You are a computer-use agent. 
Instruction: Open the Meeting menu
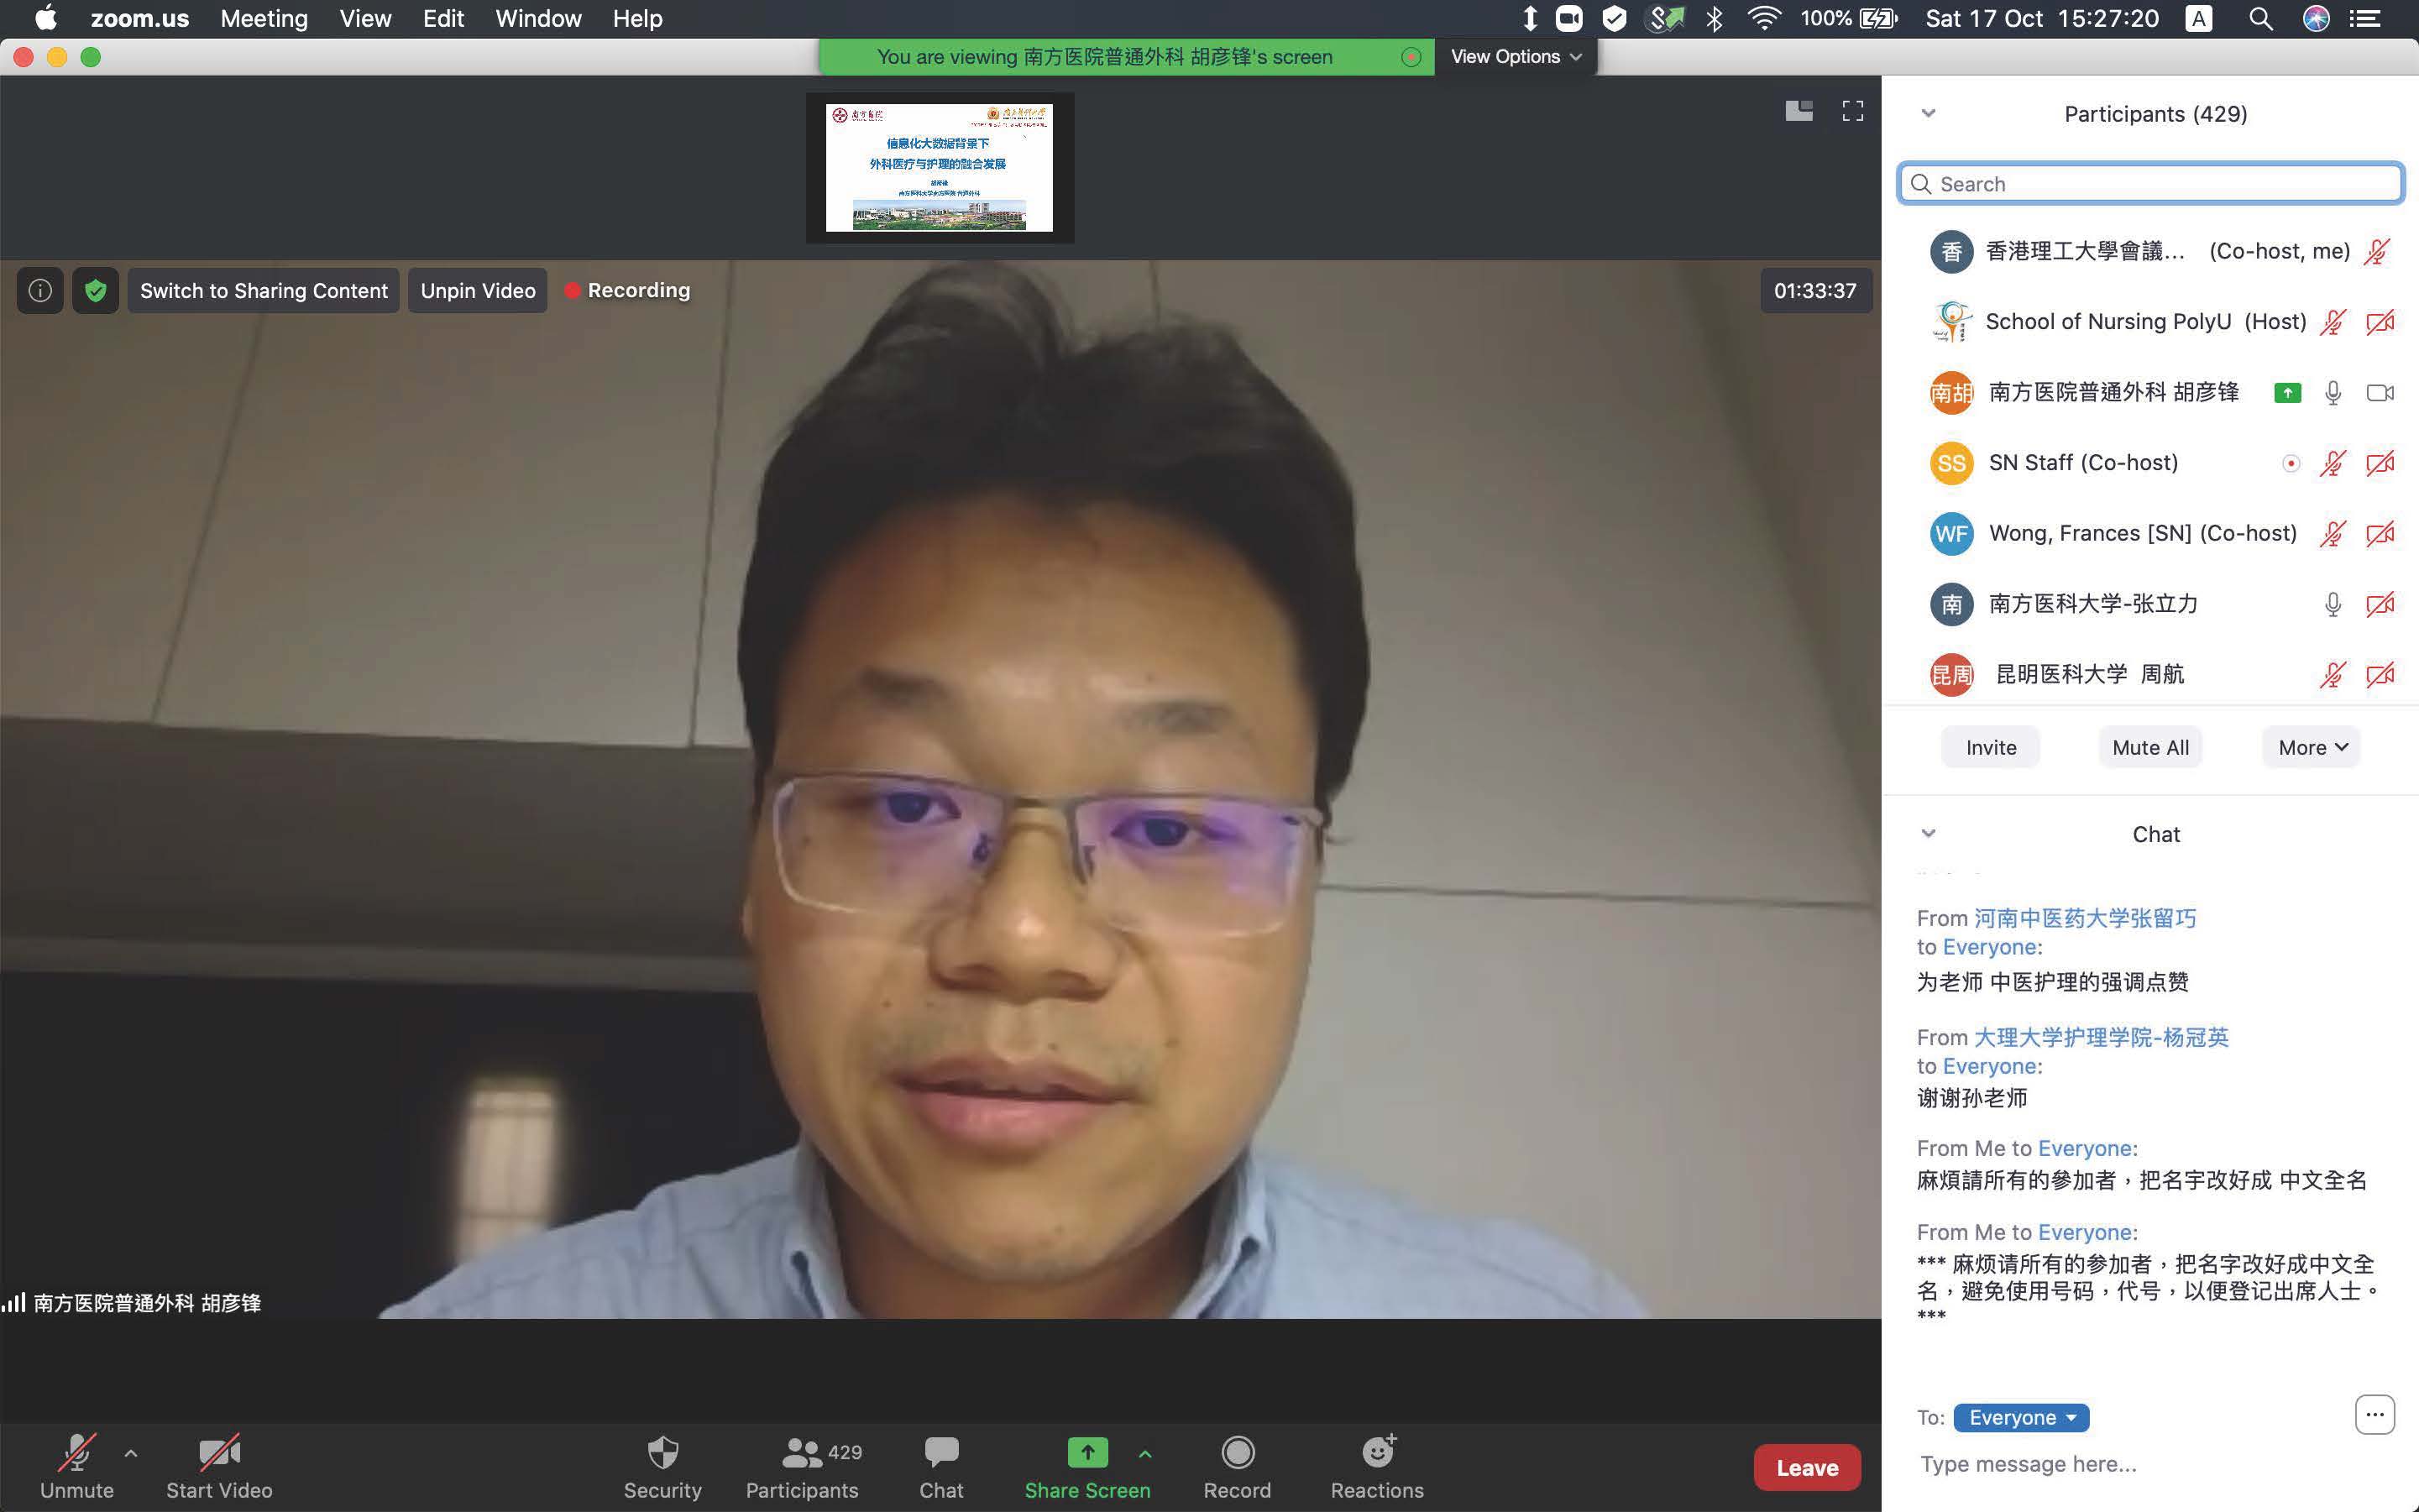point(264,19)
